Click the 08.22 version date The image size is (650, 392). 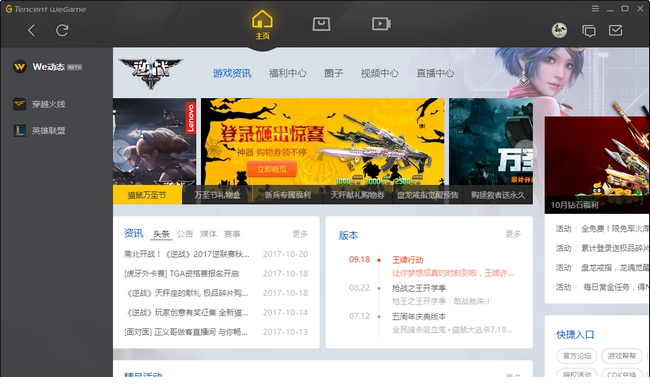[x=359, y=288]
